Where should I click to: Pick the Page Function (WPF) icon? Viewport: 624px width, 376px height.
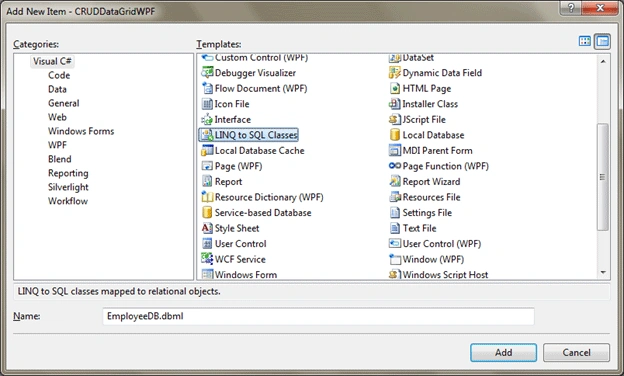coord(394,166)
